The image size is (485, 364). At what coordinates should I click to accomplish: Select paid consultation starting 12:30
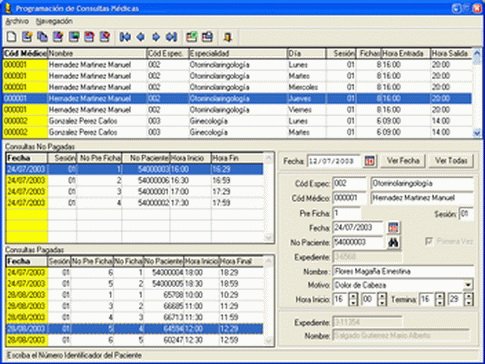click(x=135, y=340)
